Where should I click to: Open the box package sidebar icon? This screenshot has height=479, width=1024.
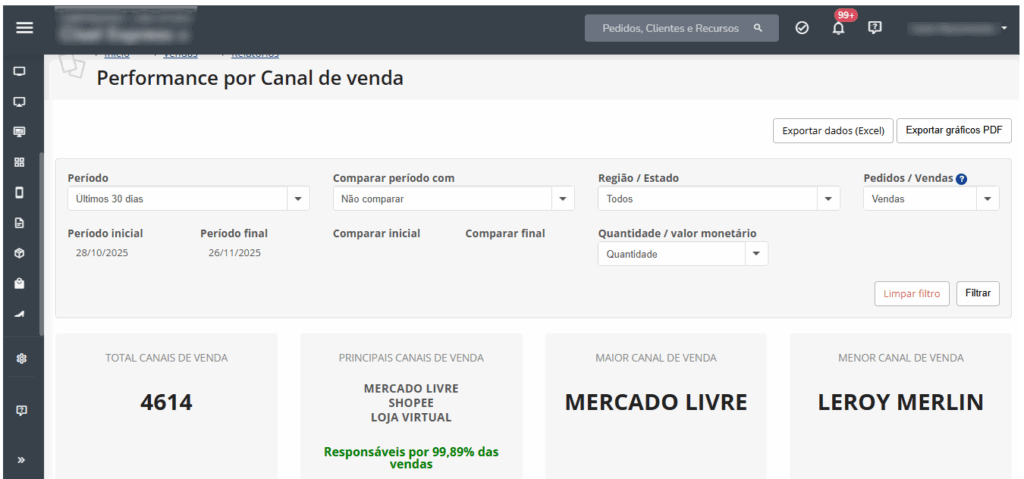(19, 253)
